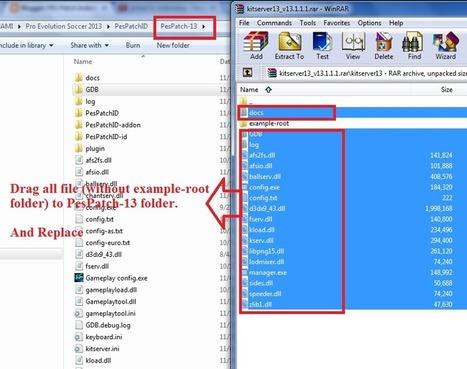Sort archive list by Name column
This screenshot has height=369, width=467.
point(249,90)
